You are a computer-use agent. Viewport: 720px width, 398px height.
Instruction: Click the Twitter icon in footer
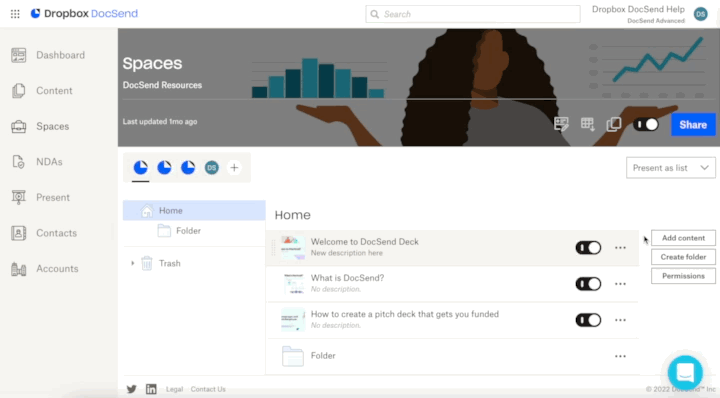pos(131,389)
